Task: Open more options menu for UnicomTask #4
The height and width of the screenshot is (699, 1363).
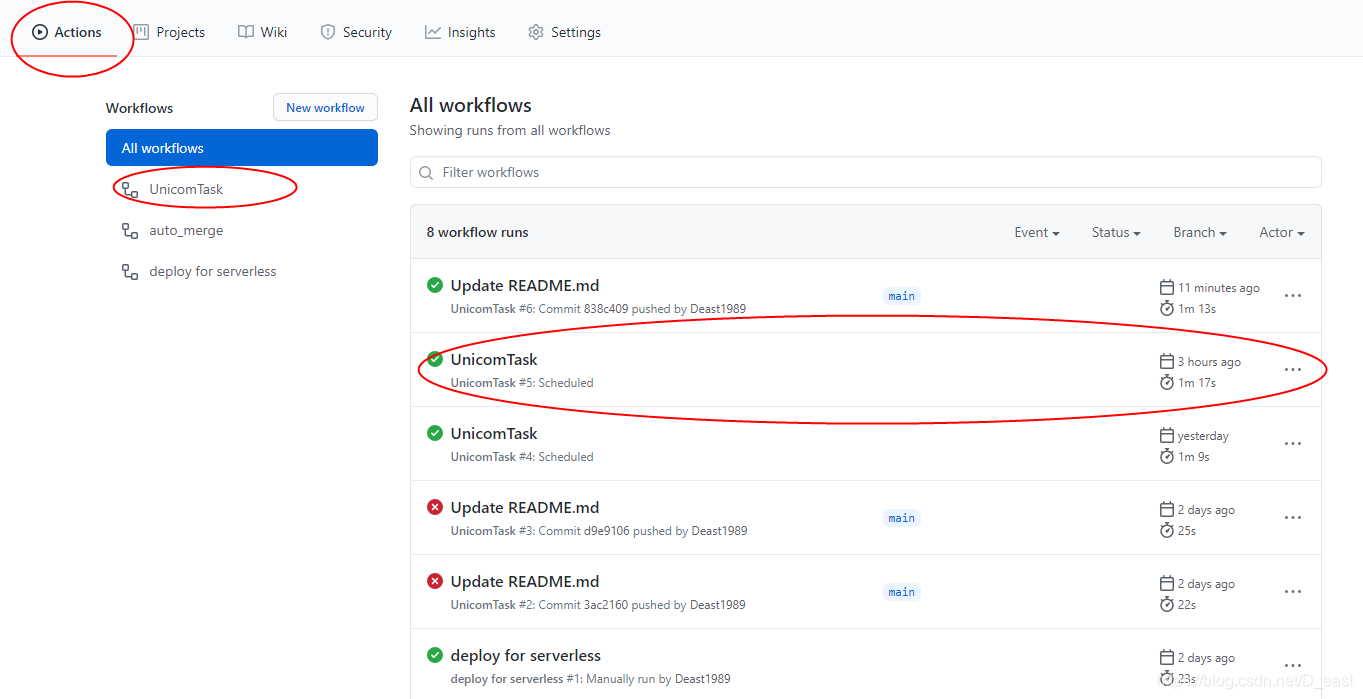Action: click(1293, 444)
